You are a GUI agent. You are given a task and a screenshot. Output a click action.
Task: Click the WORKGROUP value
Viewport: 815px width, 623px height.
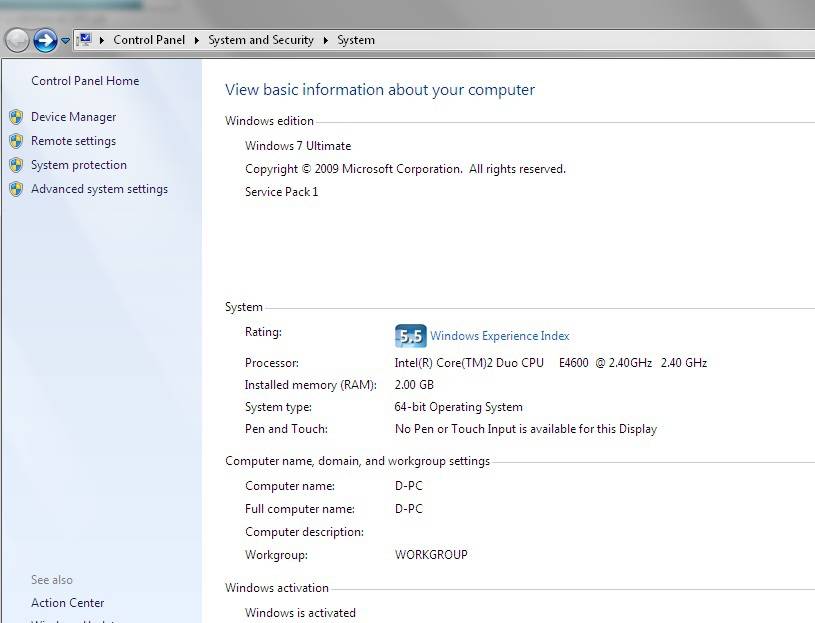pyautogui.click(x=431, y=554)
